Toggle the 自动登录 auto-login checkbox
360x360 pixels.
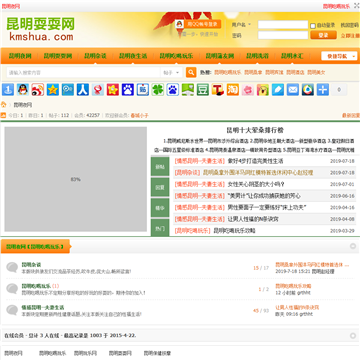pyautogui.click(x=313, y=26)
